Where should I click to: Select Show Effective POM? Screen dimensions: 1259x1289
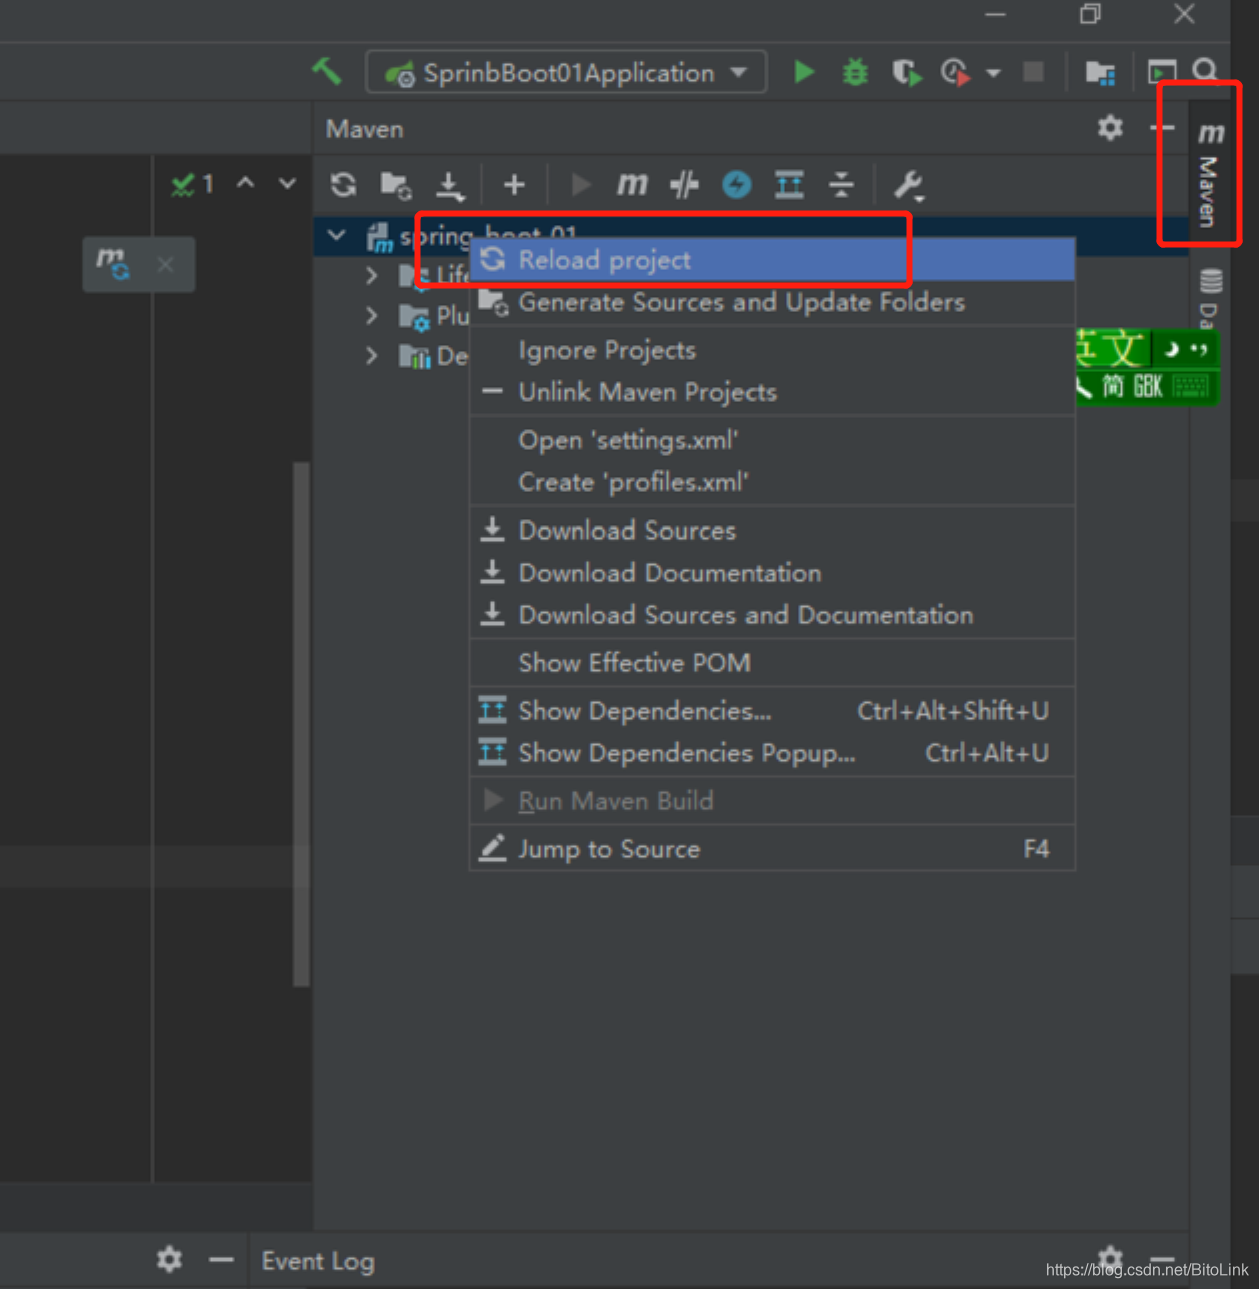772,663
